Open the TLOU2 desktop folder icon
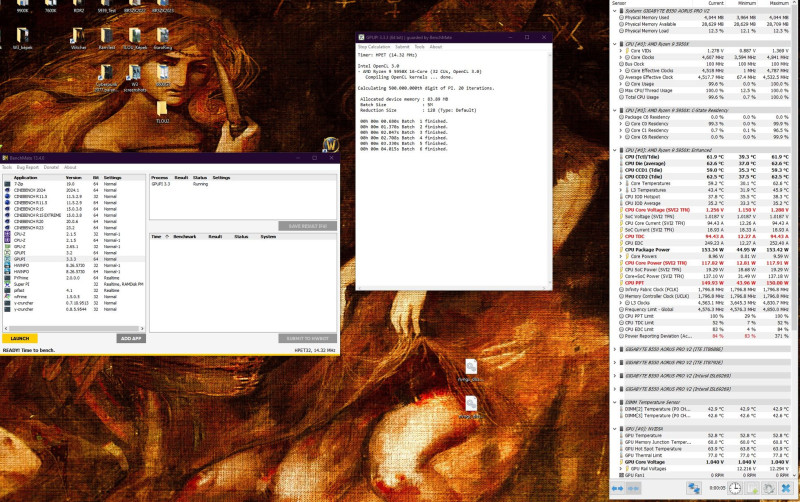The height and width of the screenshot is (502, 800). click(x=162, y=112)
